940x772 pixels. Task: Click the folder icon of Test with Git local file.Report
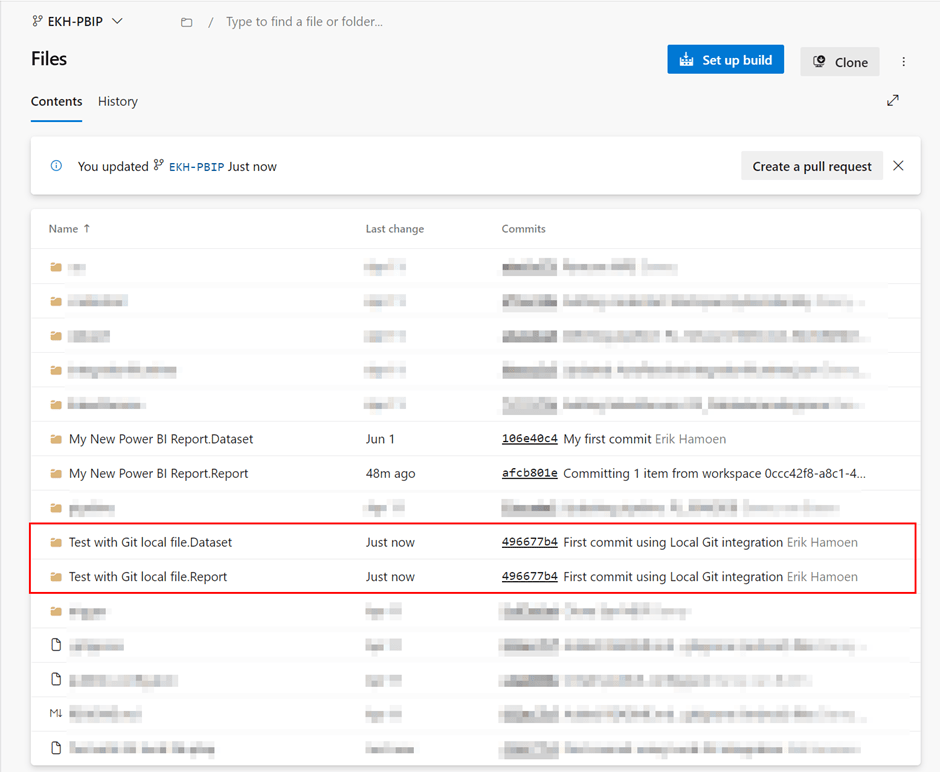[x=56, y=577]
